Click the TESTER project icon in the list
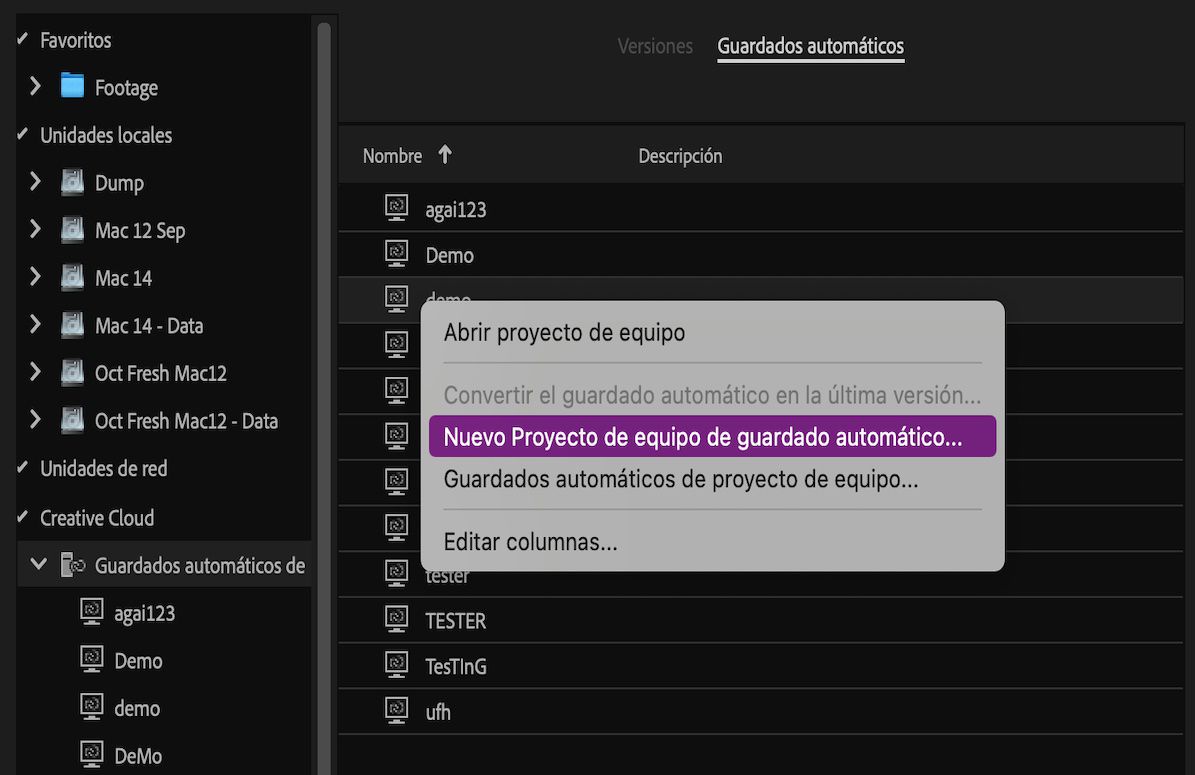The height and width of the screenshot is (775, 1195). coord(397,620)
